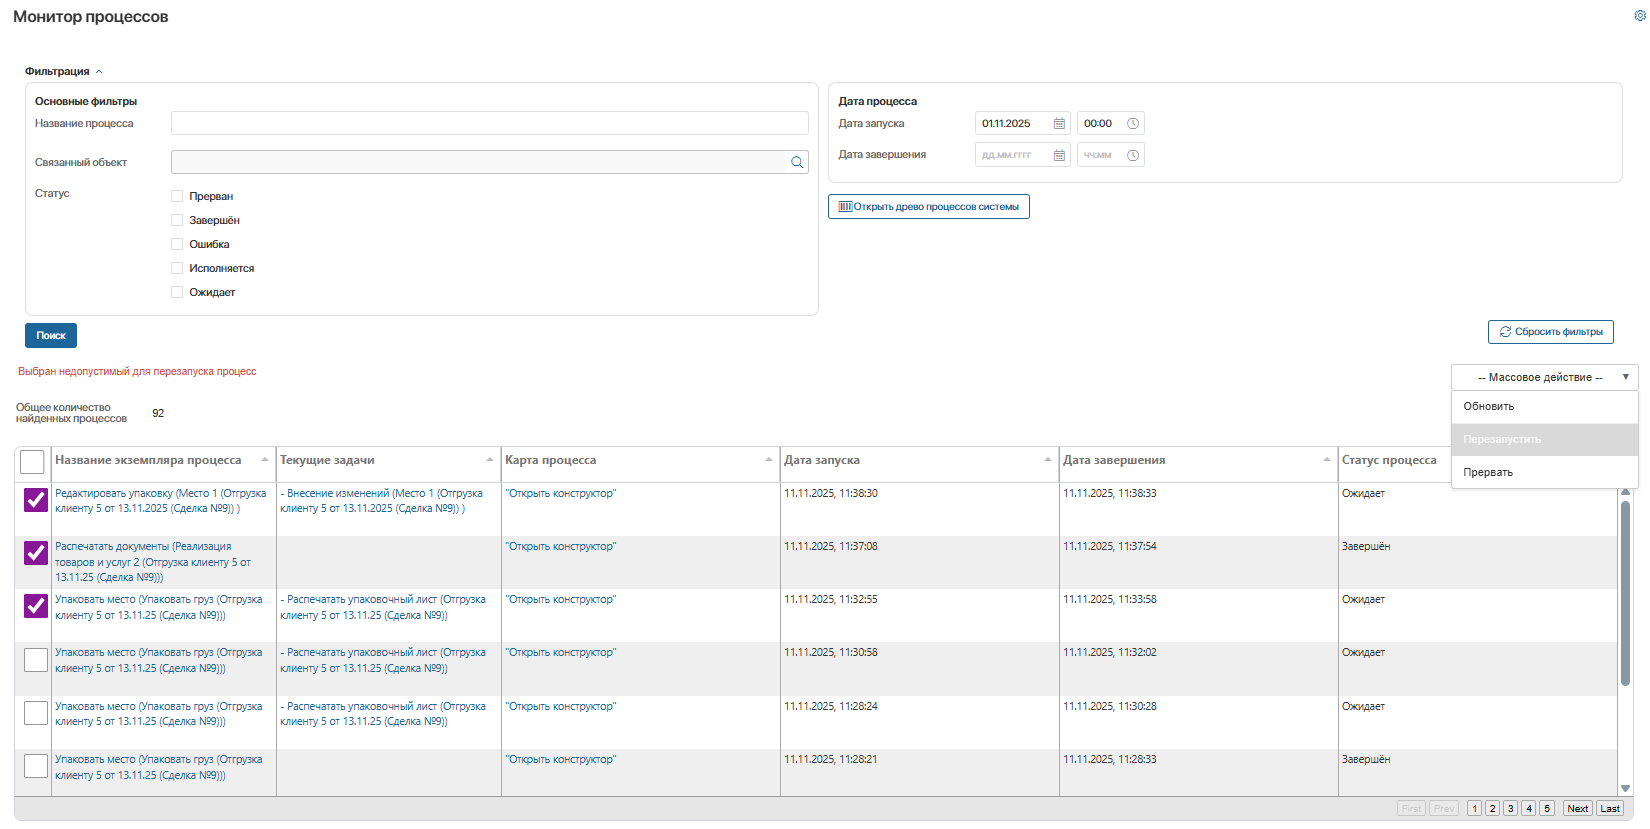Enable the Прерван status checkbox
This screenshot has width=1650, height=829.
177,196
